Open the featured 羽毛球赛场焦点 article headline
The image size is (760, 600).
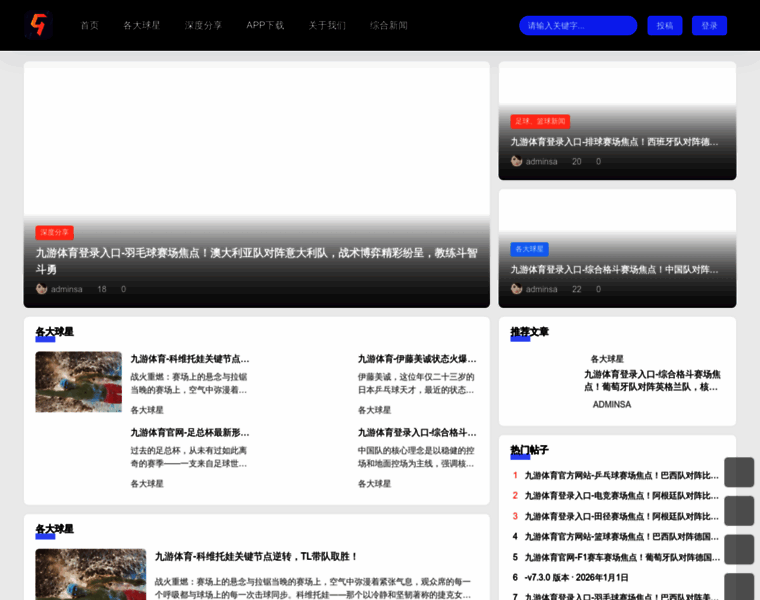tap(256, 261)
